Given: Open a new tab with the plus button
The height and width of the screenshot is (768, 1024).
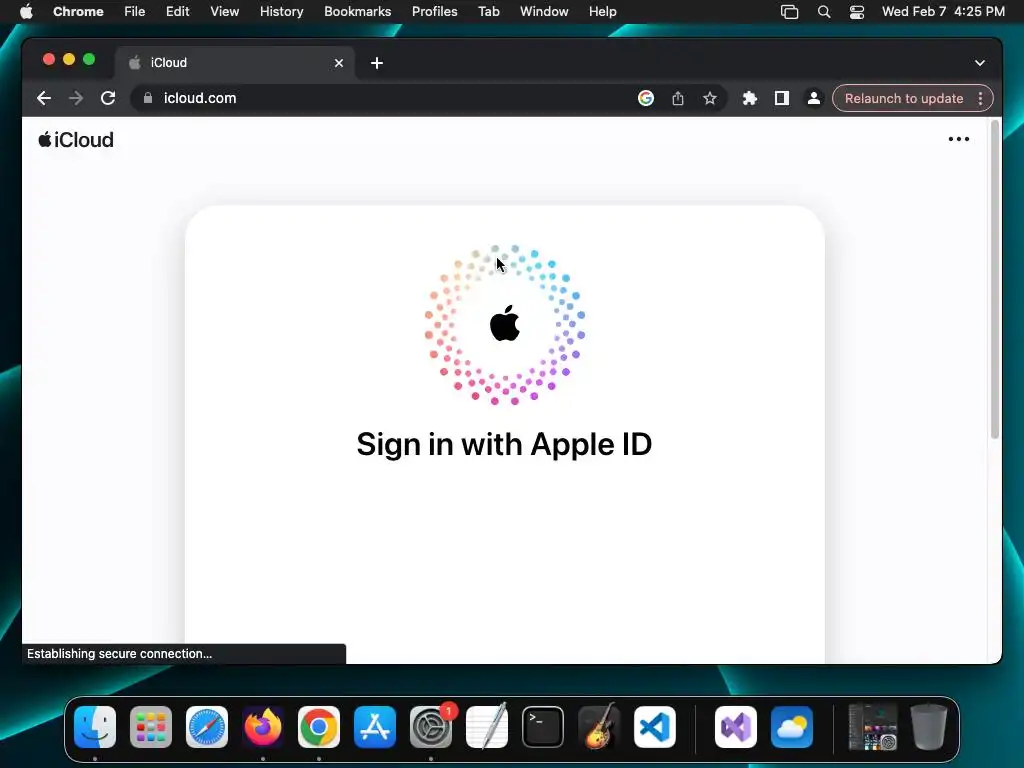Looking at the screenshot, I should [377, 63].
